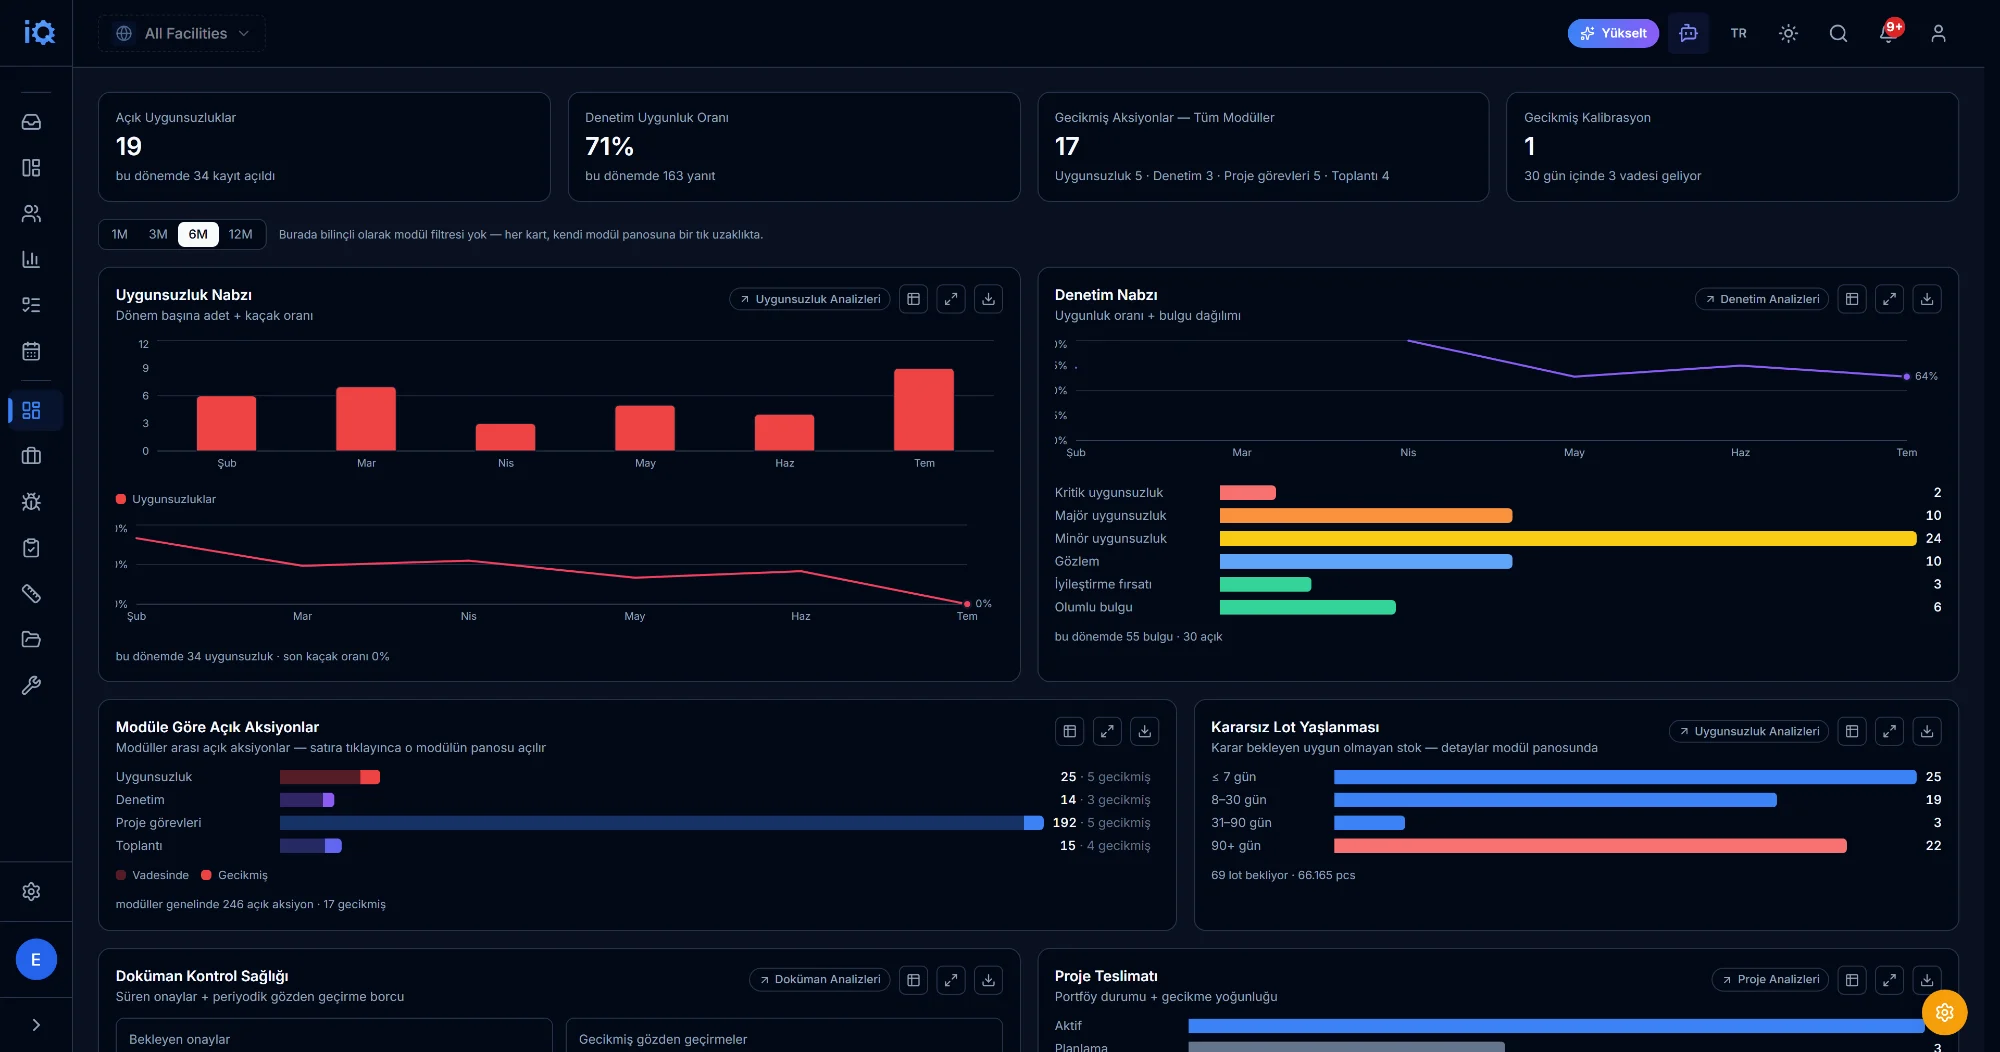Download the Denetim Nabzı chart

pos(1927,299)
